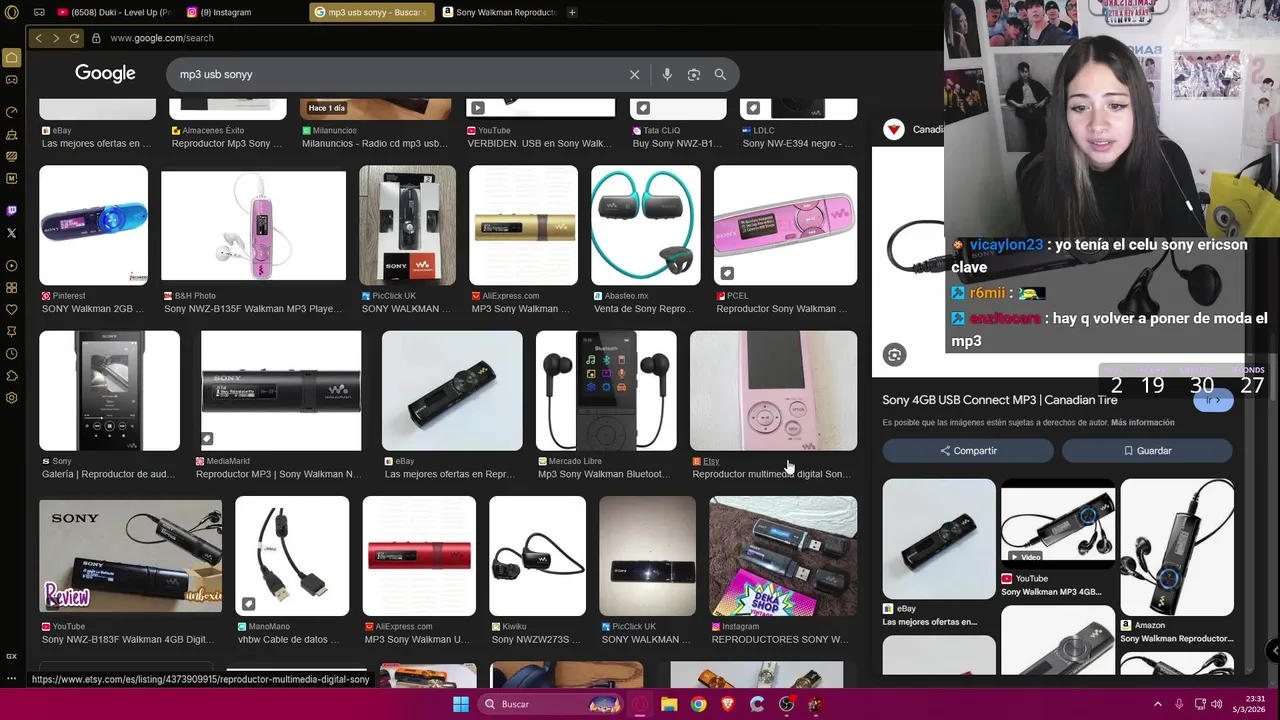This screenshot has width=1280, height=720.
Task: Go forward with the browser forward arrow
Action: pyautogui.click(x=56, y=38)
